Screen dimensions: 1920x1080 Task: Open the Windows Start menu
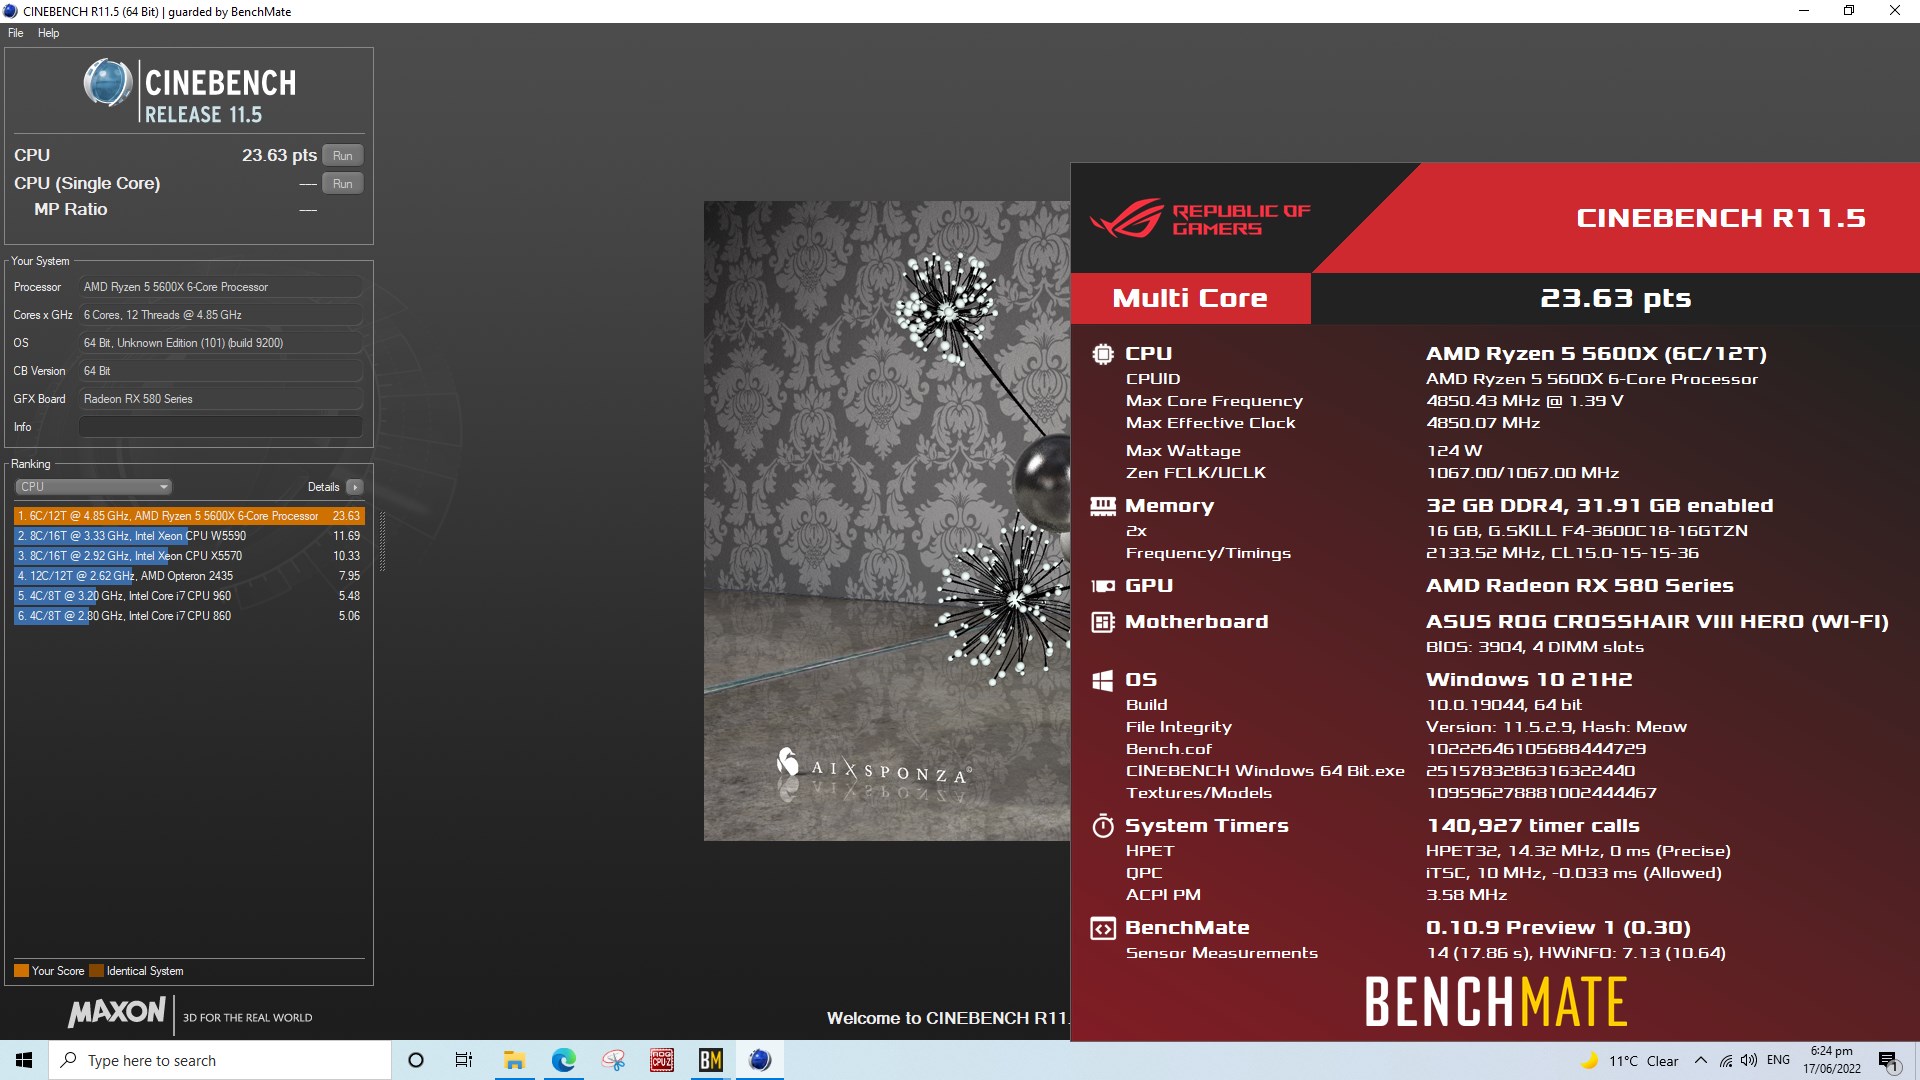[24, 1060]
